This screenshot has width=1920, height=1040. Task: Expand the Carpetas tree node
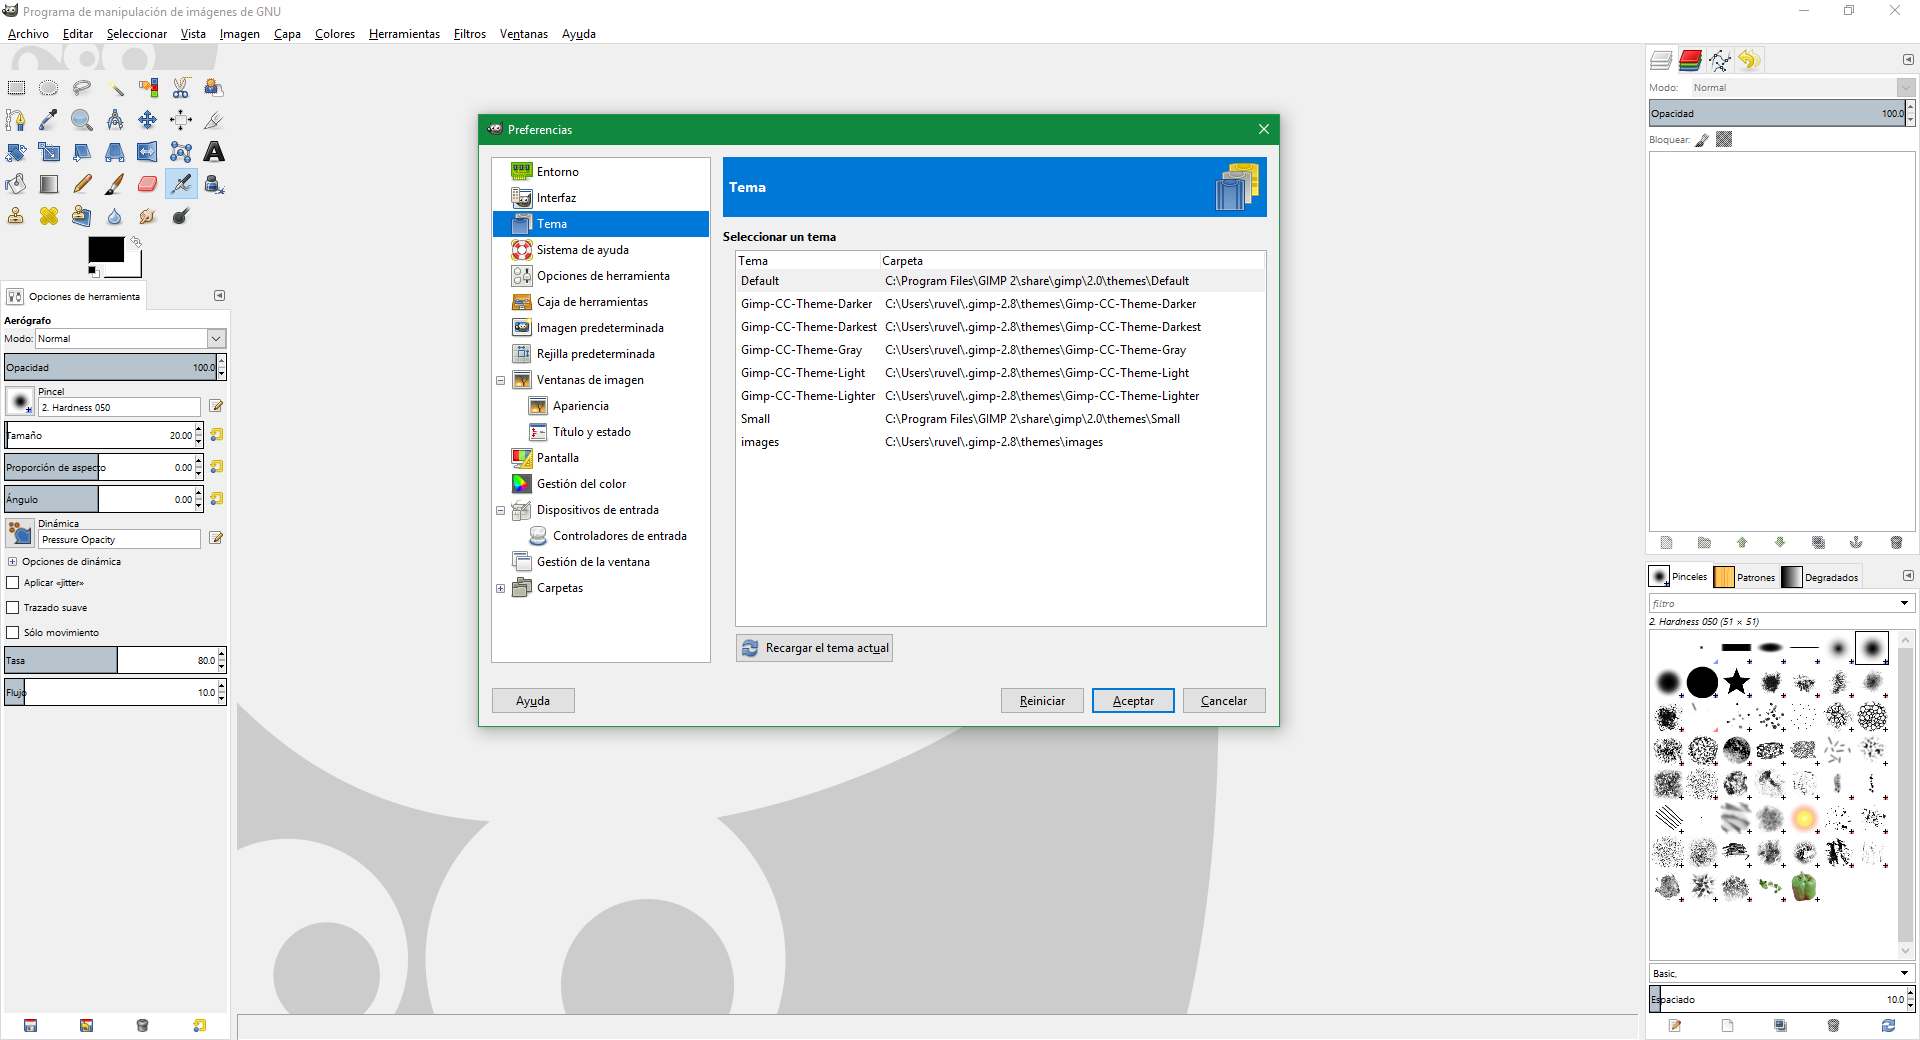pos(501,588)
